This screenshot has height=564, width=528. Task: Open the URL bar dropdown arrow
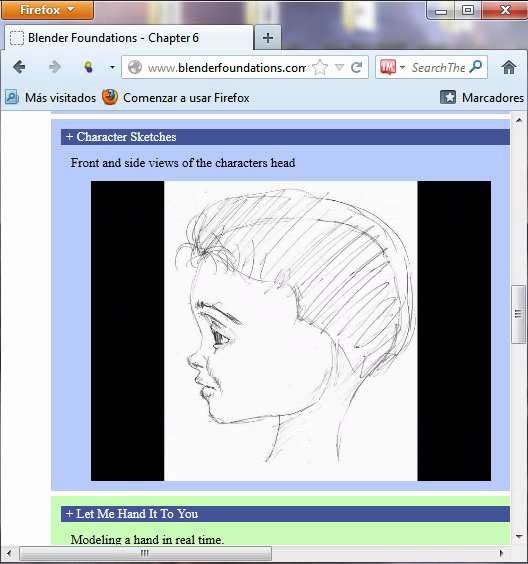(x=339, y=67)
